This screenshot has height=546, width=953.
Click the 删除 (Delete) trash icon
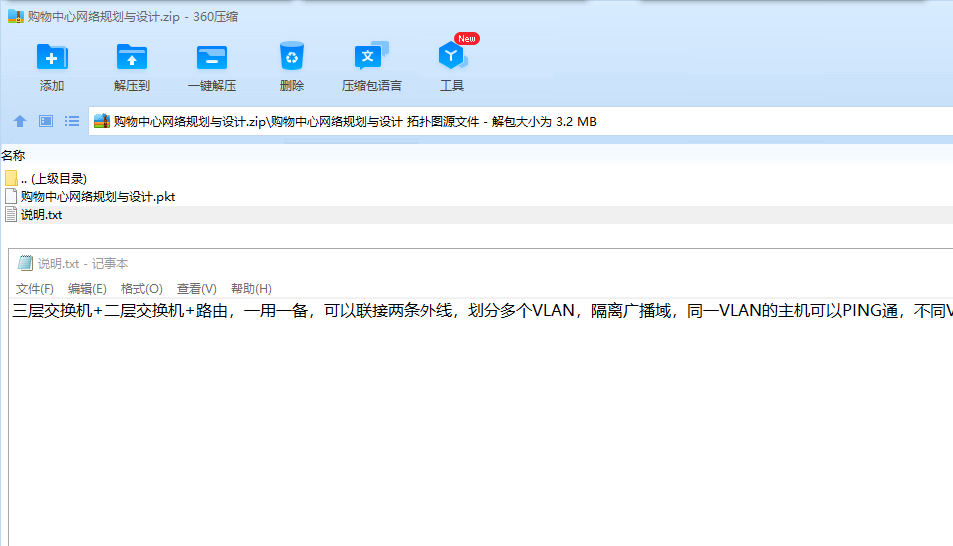(x=292, y=57)
